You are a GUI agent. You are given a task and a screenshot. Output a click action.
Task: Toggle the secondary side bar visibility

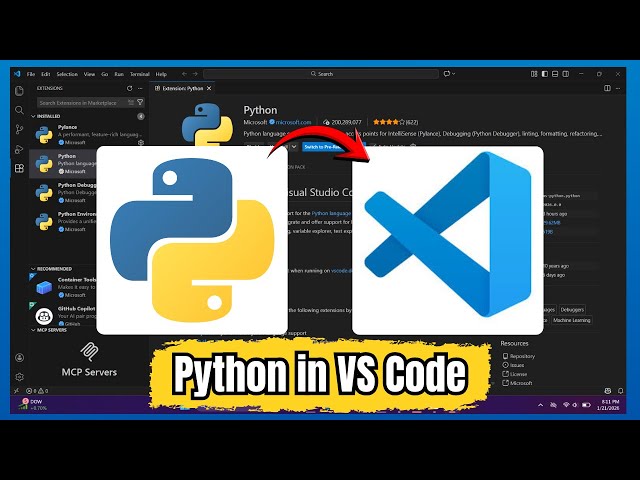click(566, 74)
